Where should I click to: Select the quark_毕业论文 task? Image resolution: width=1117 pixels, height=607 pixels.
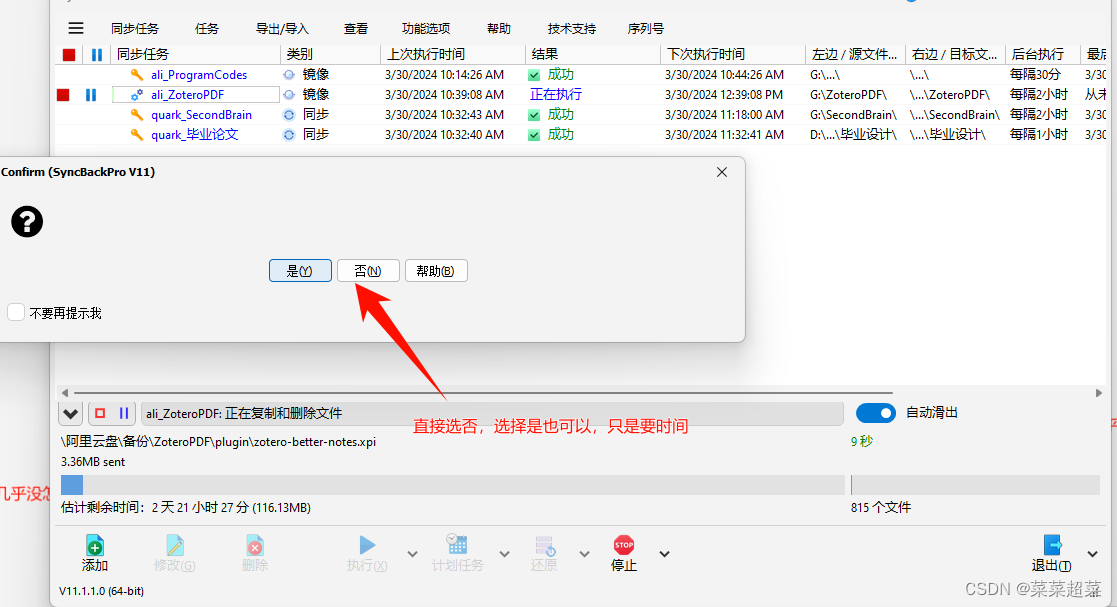point(194,135)
